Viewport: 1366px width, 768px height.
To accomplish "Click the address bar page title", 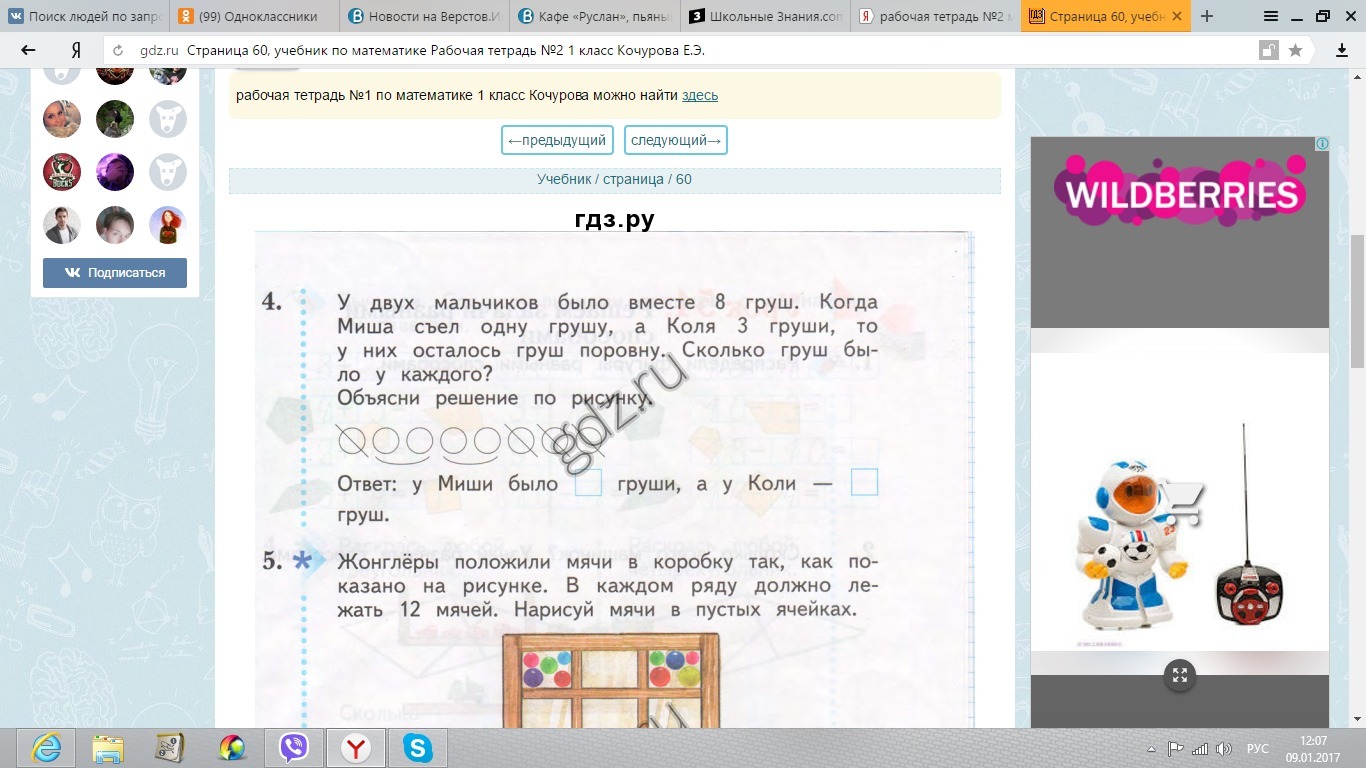I will pos(452,51).
